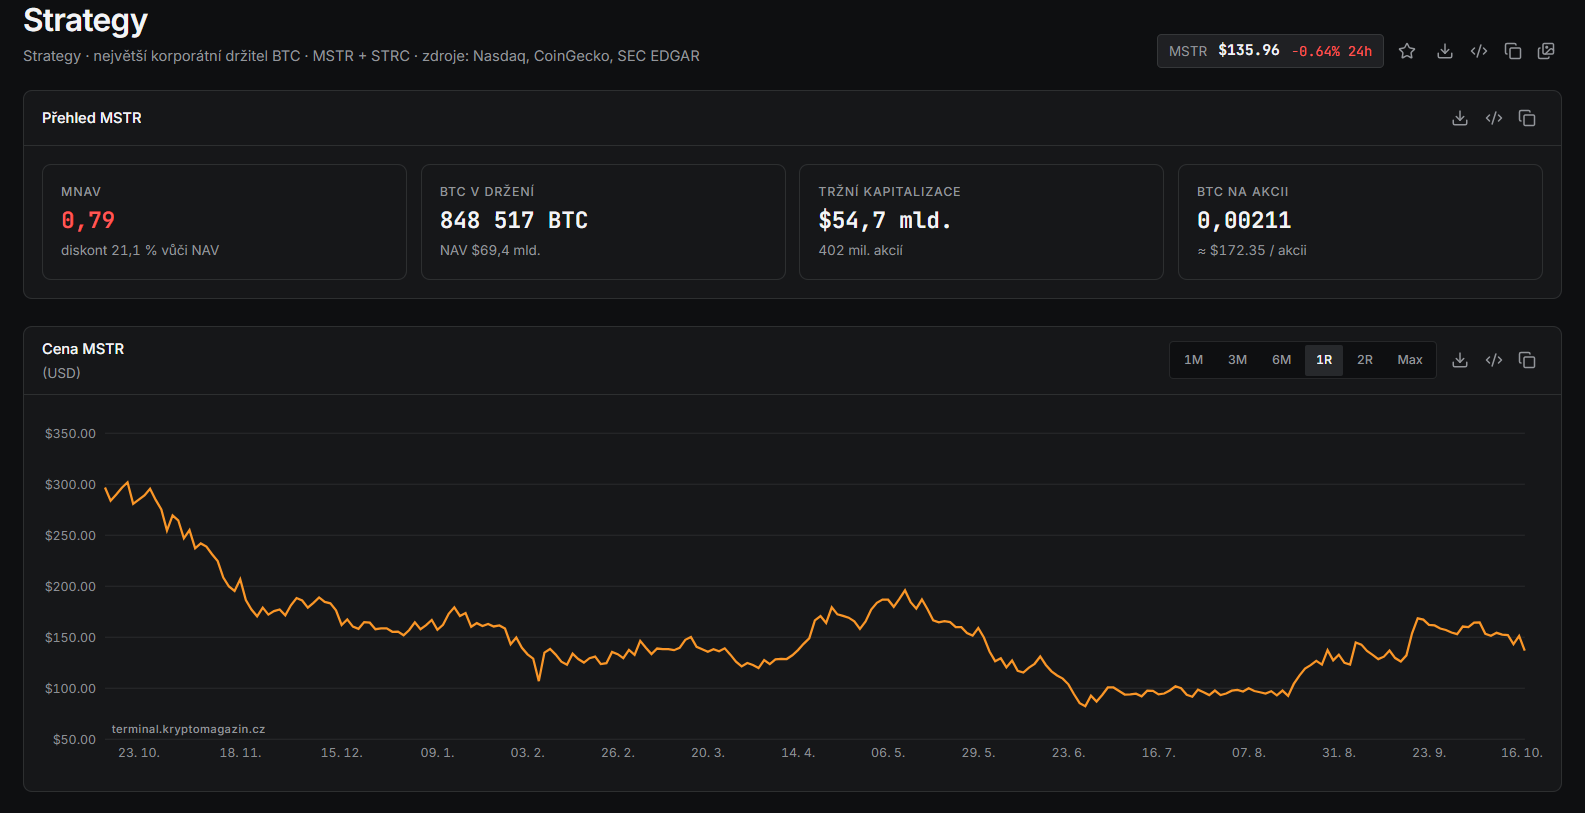This screenshot has height=813, width=1585.
Task: Click the BTC v držení 848 517 BTC card
Action: coord(603,222)
